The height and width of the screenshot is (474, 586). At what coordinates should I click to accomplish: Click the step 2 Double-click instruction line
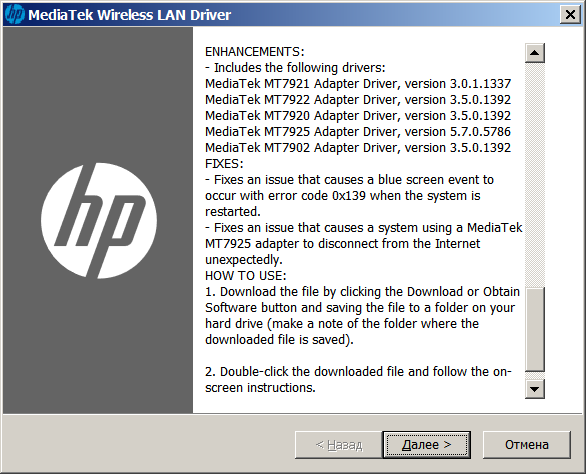click(358, 372)
